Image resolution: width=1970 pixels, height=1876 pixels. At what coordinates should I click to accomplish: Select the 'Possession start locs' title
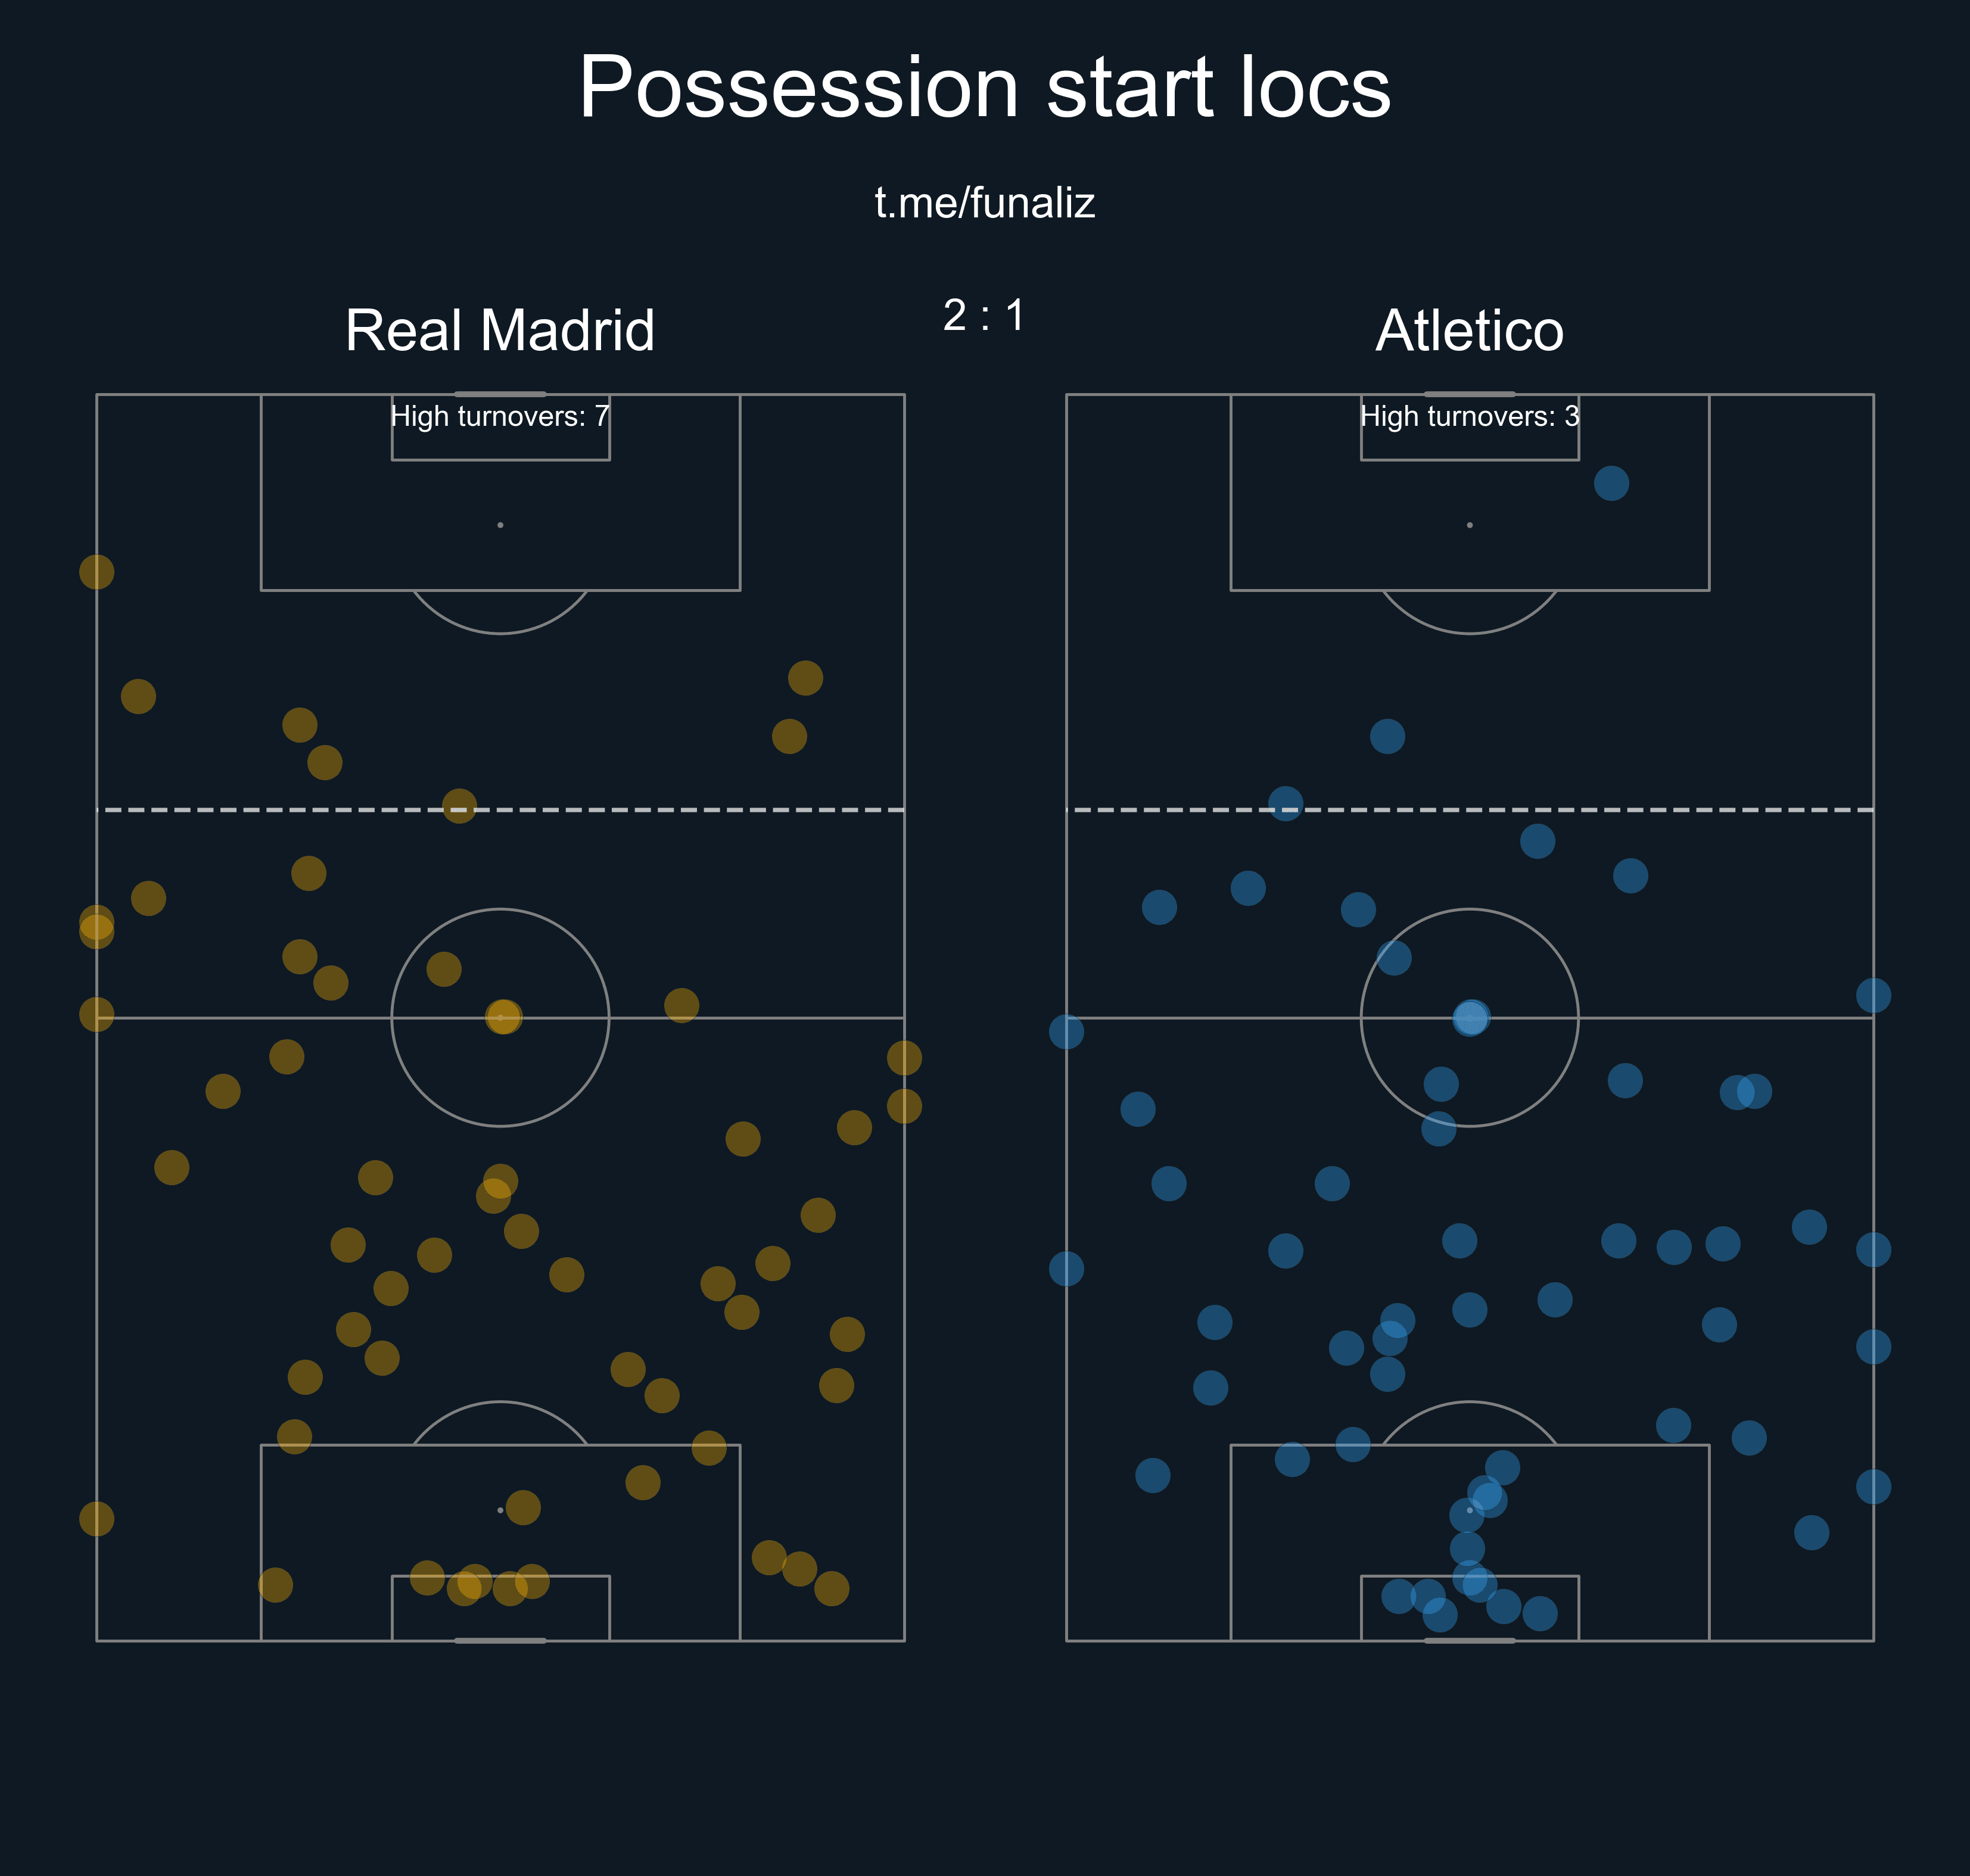pyautogui.click(x=985, y=88)
